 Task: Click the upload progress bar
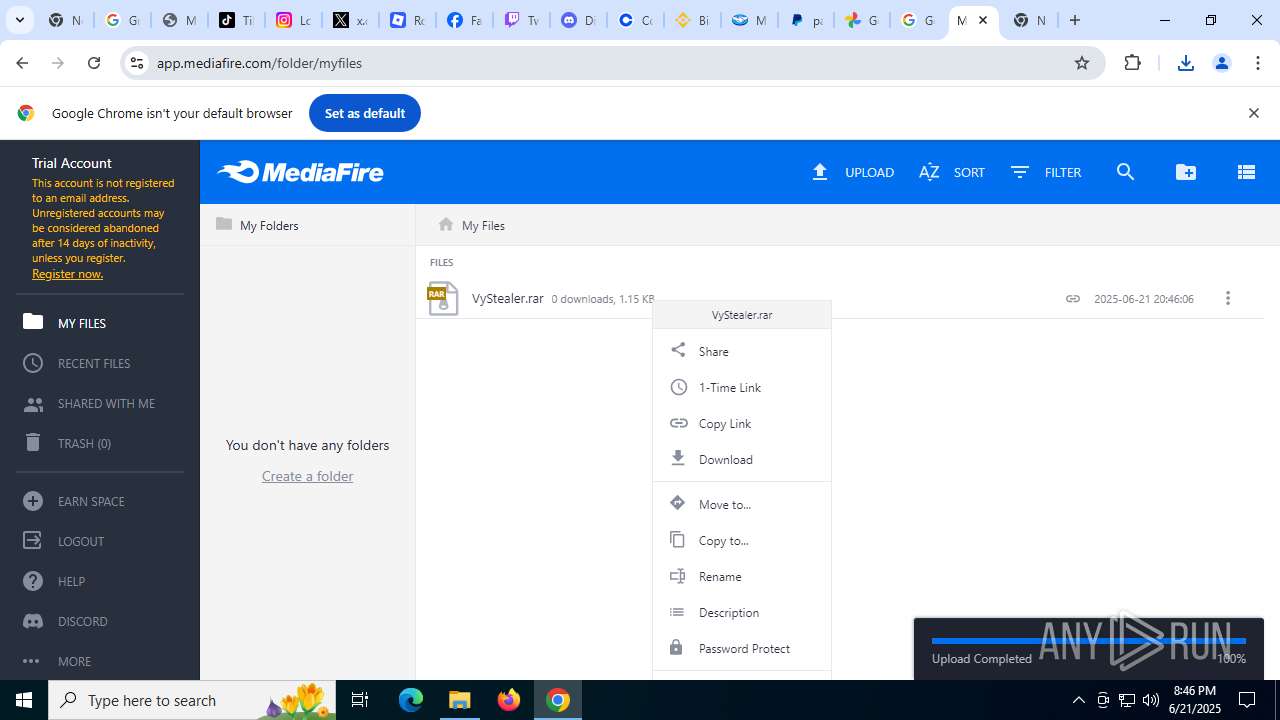point(1088,641)
